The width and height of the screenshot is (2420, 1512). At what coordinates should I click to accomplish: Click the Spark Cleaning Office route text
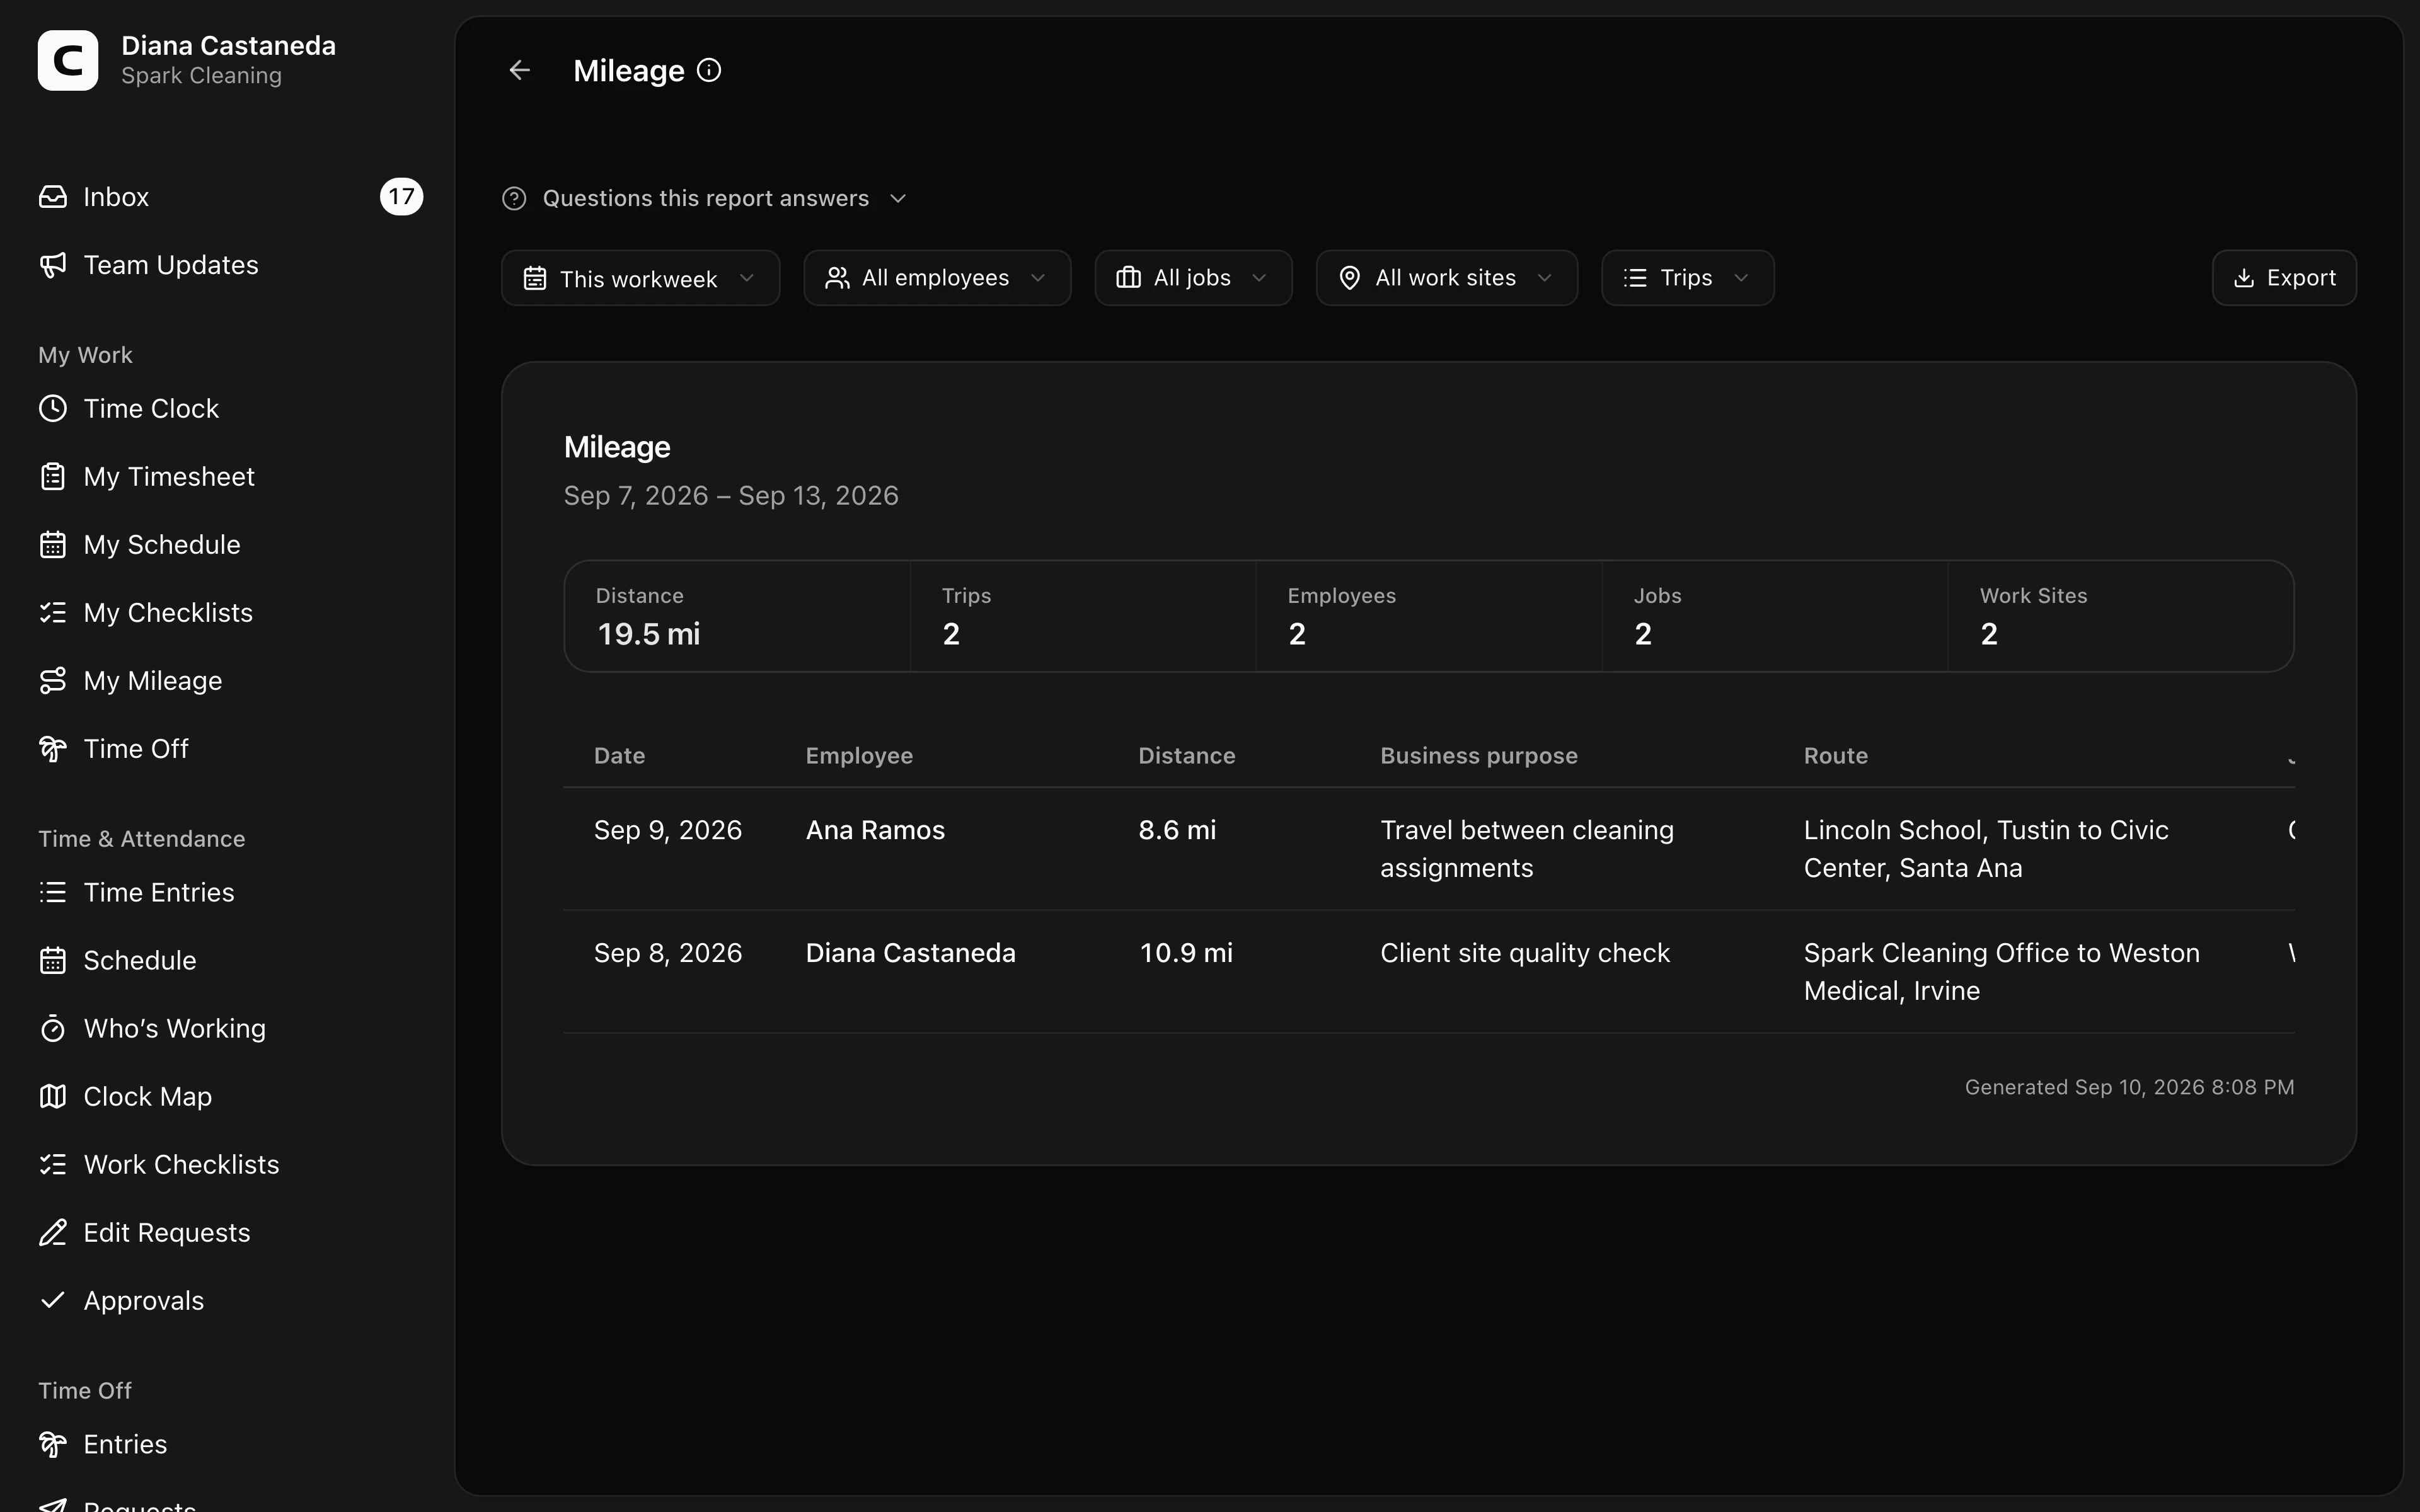click(2002, 972)
